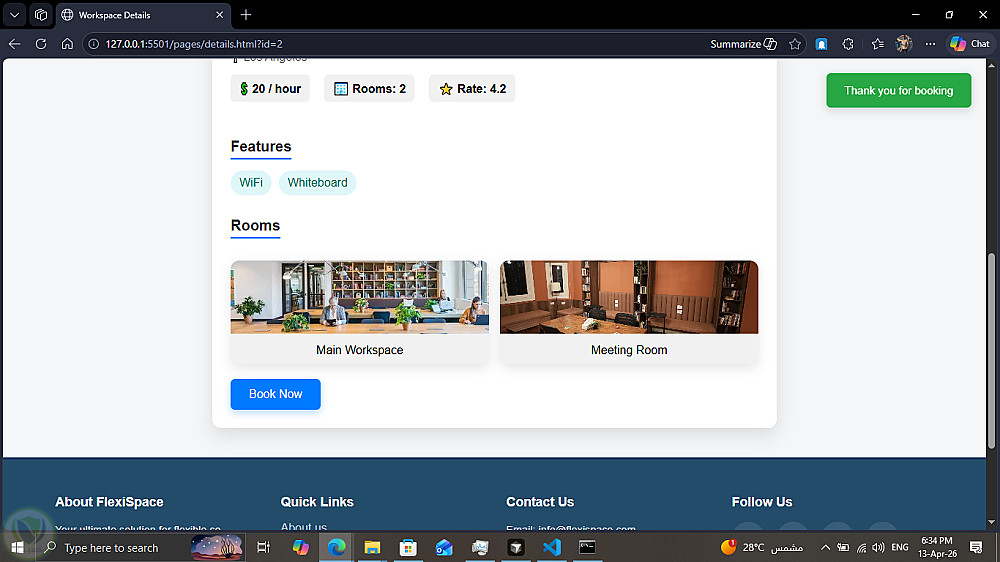1000x562 pixels.
Task: Open the notification center icon
Action: pos(976,547)
